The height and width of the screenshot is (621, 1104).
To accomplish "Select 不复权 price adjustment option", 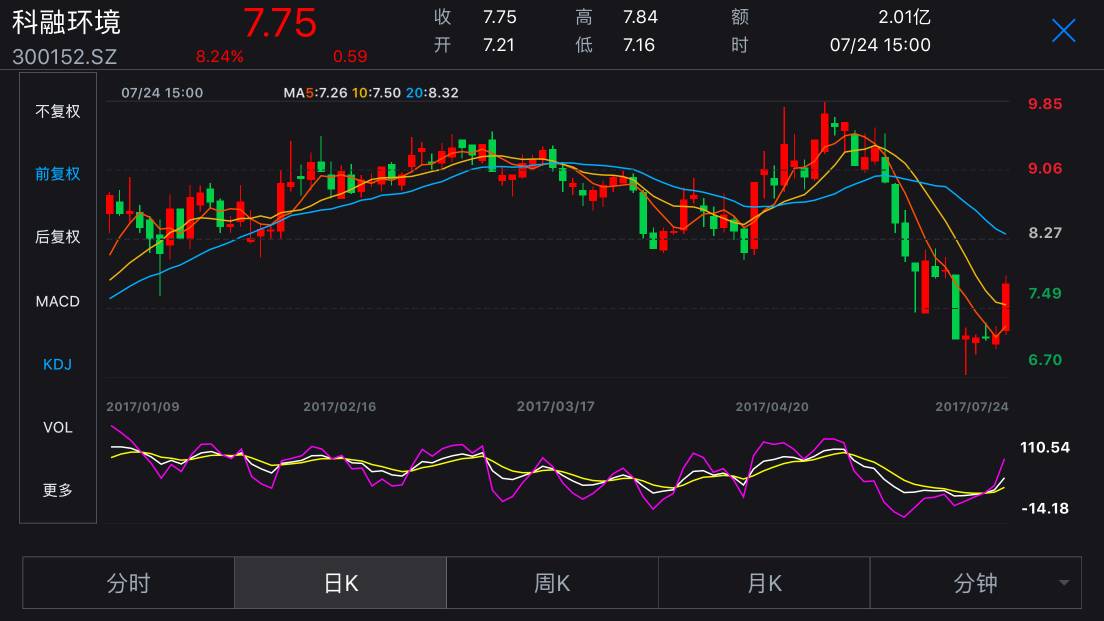I will point(58,111).
